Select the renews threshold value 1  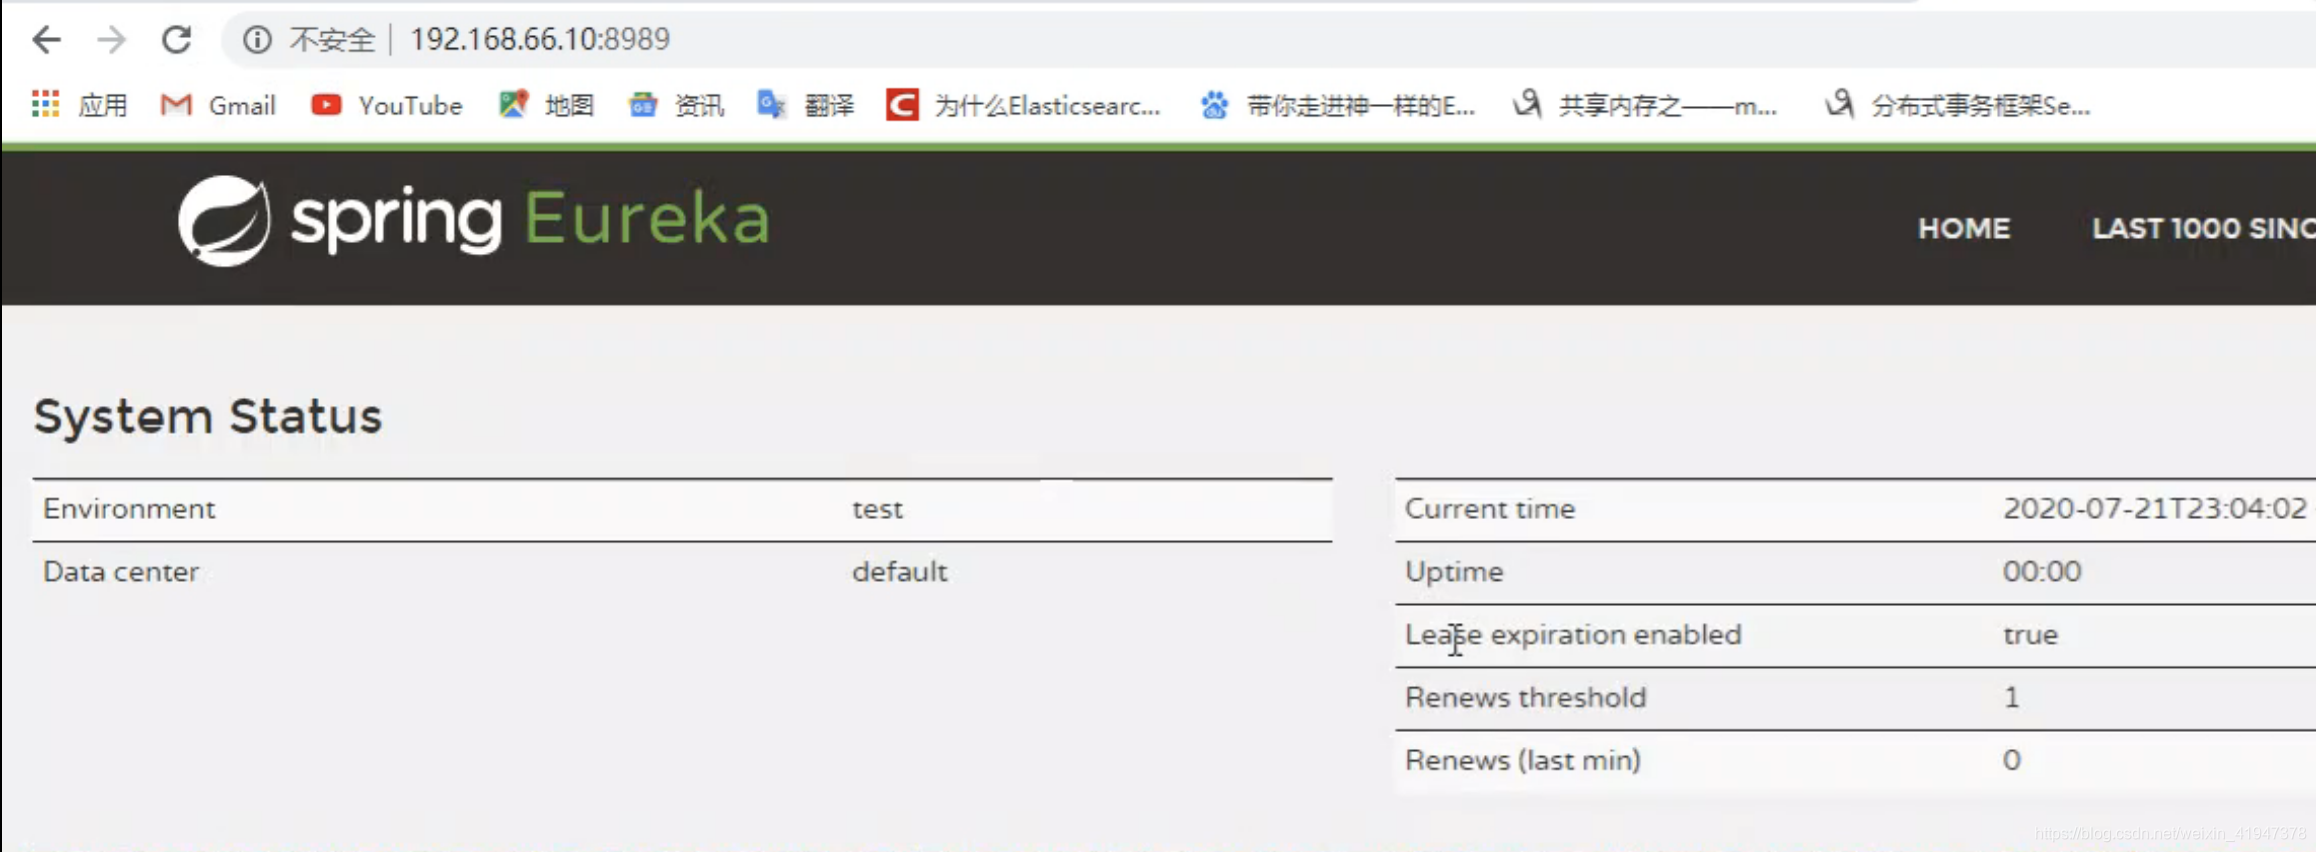click(2012, 698)
